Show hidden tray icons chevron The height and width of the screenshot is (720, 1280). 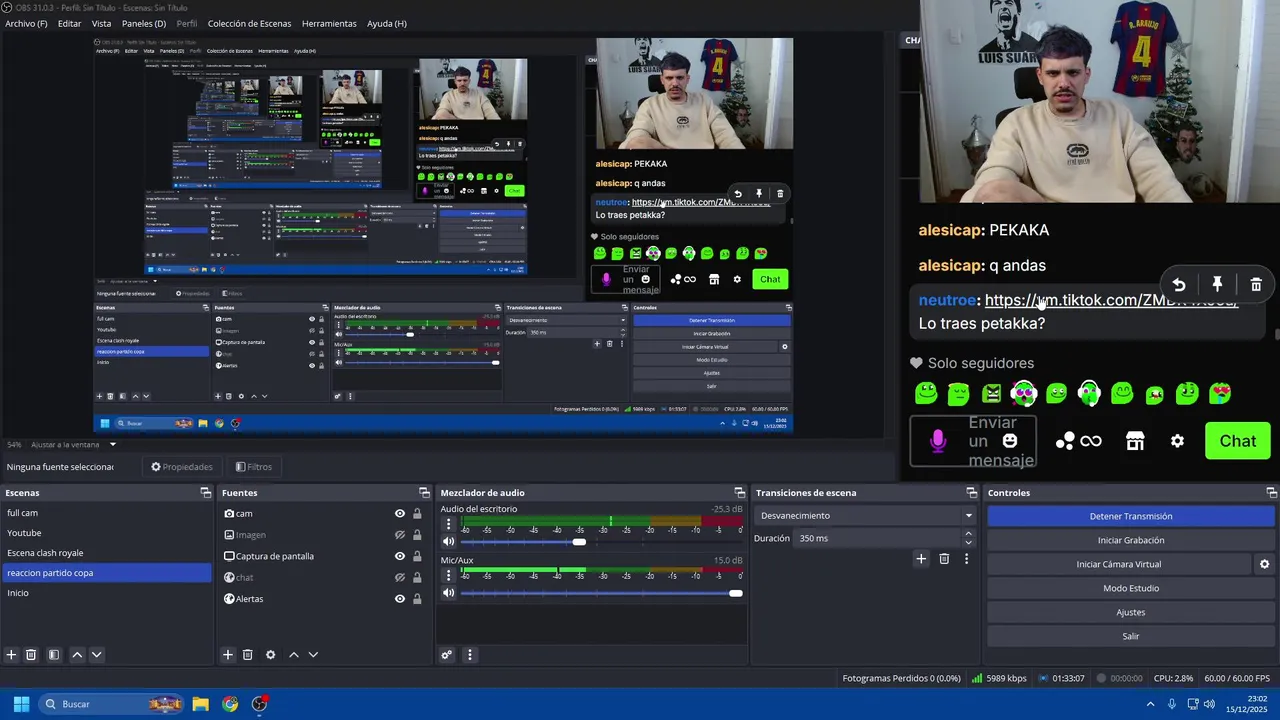1150,704
